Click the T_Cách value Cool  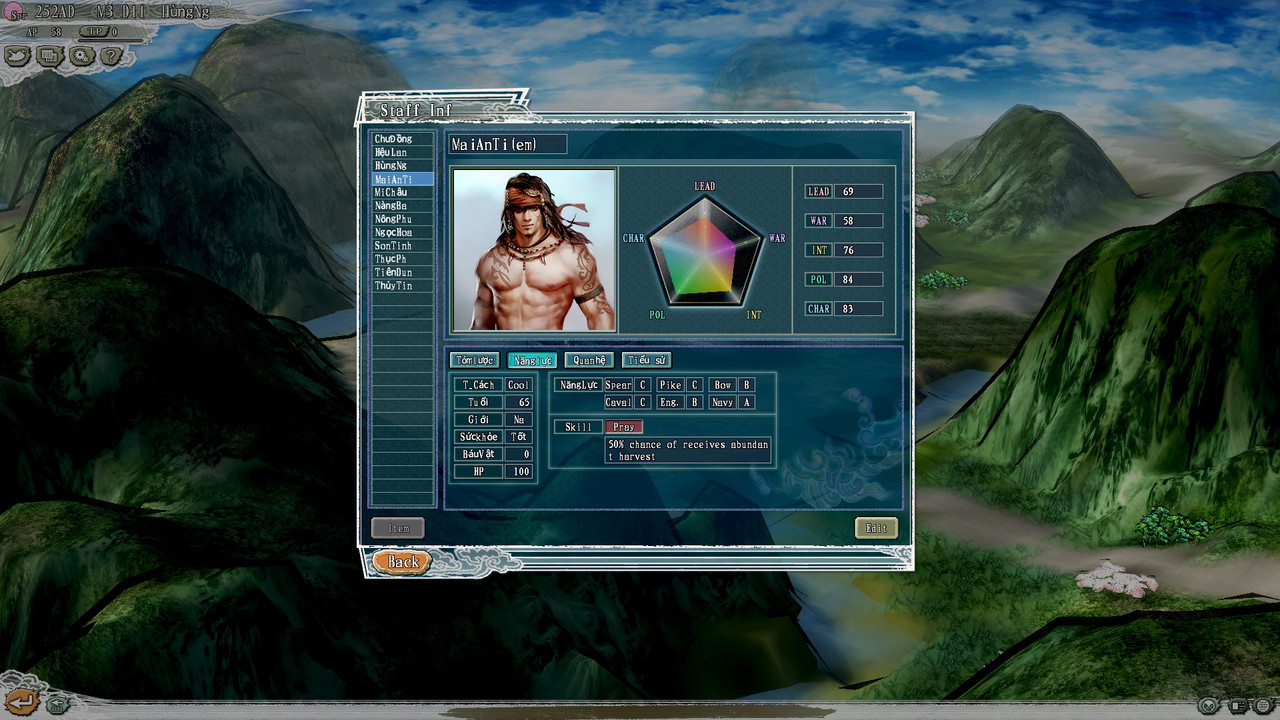pyautogui.click(x=518, y=385)
